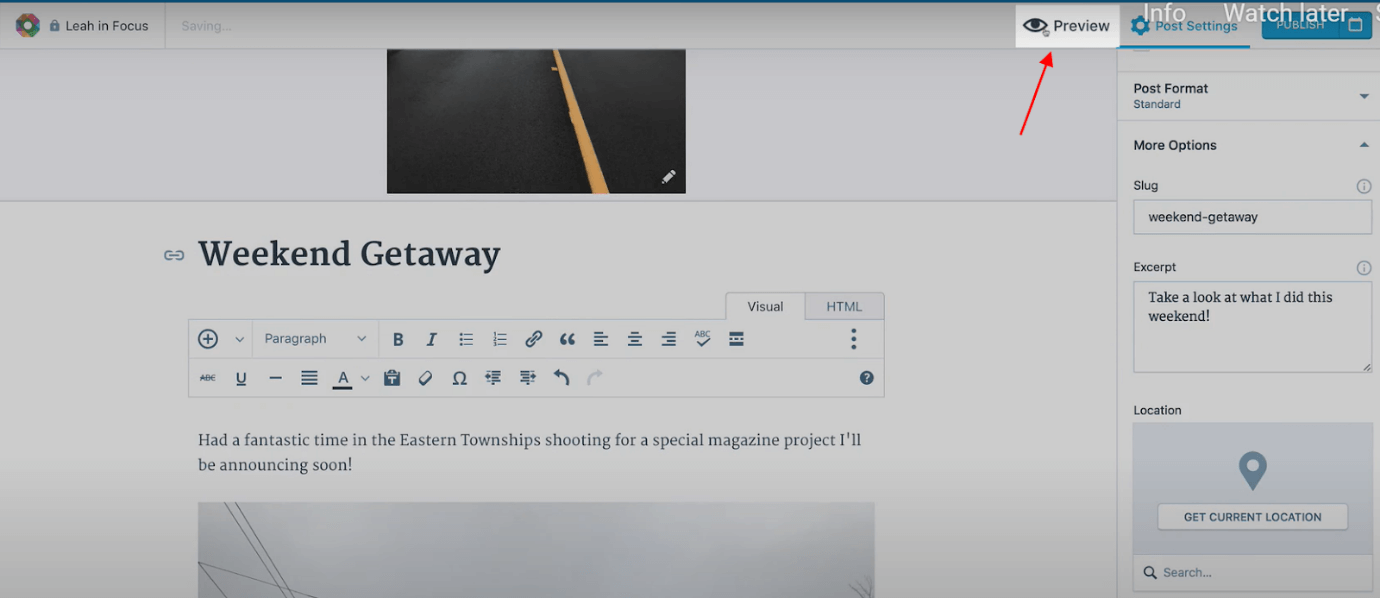Toggle bold formatting
The image size is (1380, 598).
pyautogui.click(x=398, y=339)
